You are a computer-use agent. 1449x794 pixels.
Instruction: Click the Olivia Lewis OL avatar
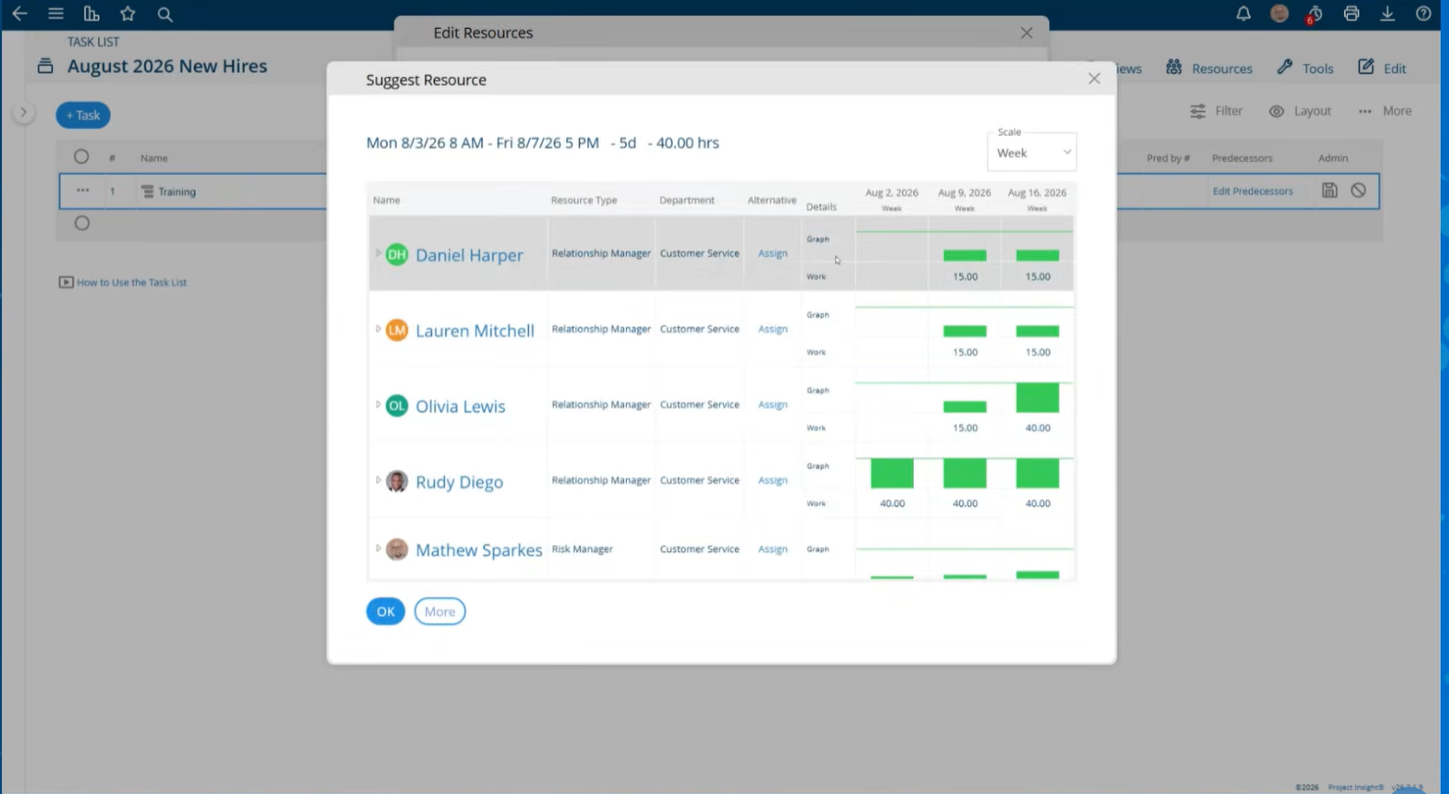397,406
